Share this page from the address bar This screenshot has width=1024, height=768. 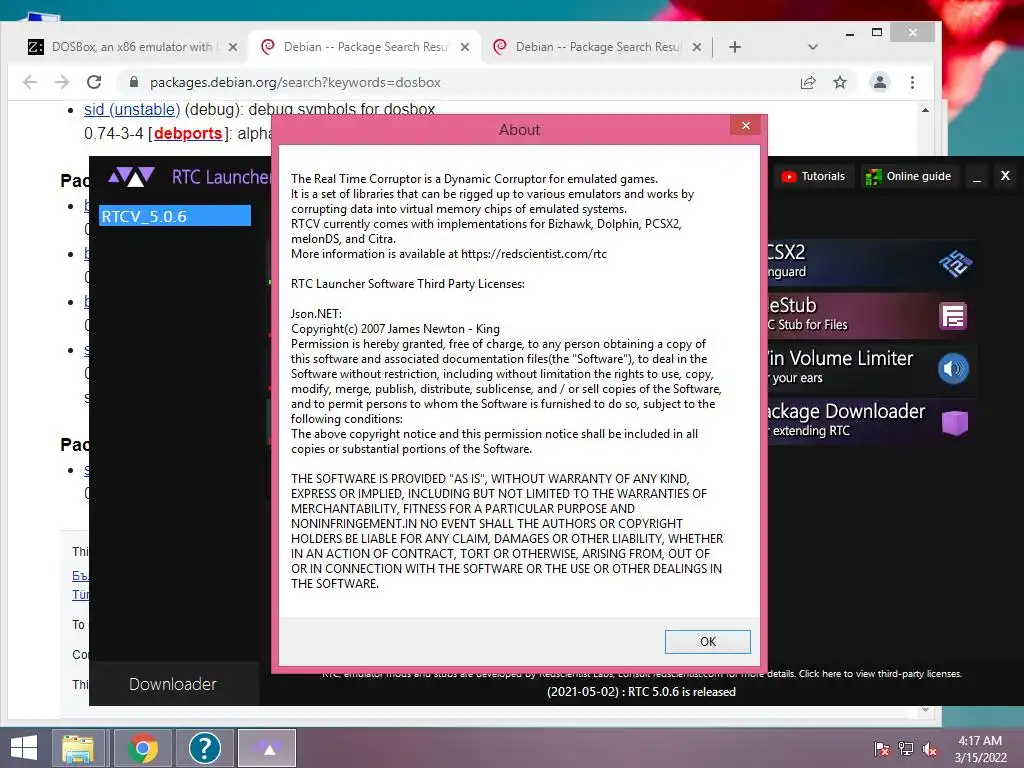[x=808, y=82]
